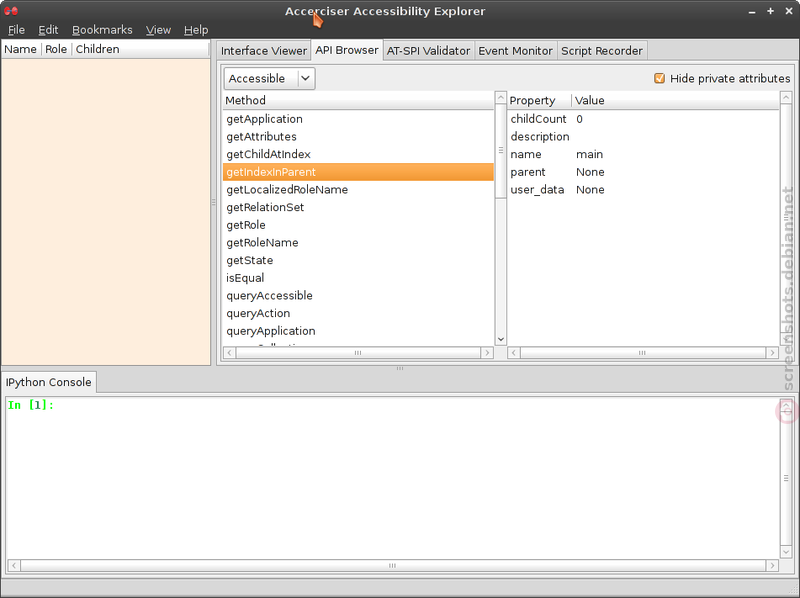Click the IPython console horizontal scroll right arrow
This screenshot has height=598, width=800.
(772, 565)
